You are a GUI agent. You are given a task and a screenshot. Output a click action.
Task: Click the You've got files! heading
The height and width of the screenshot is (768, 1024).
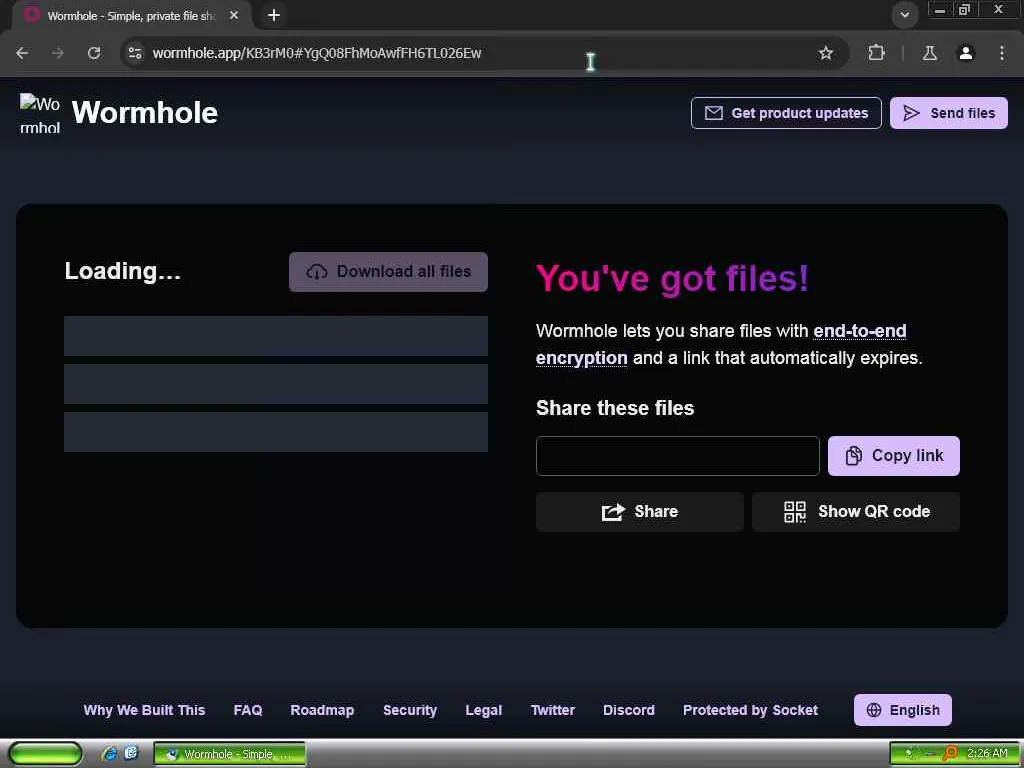(x=672, y=278)
